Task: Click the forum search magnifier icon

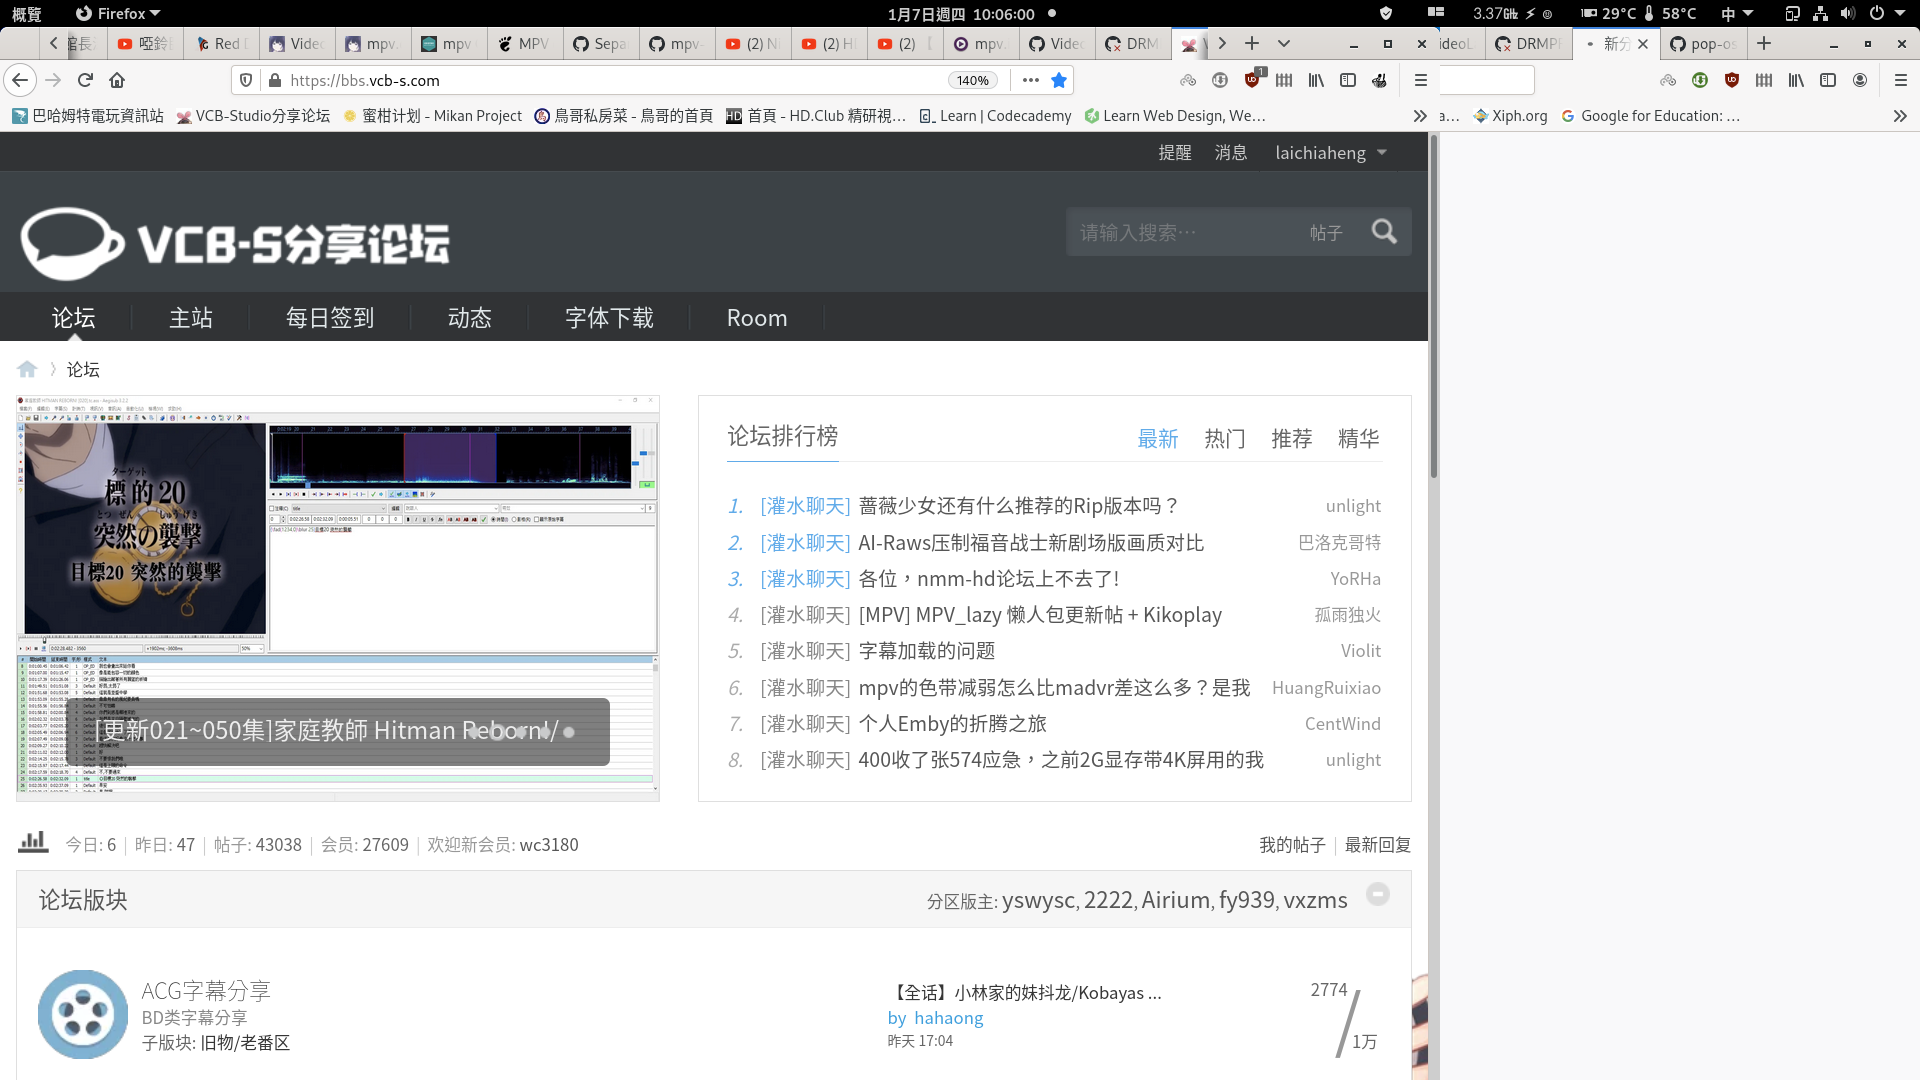Action: tap(1384, 232)
